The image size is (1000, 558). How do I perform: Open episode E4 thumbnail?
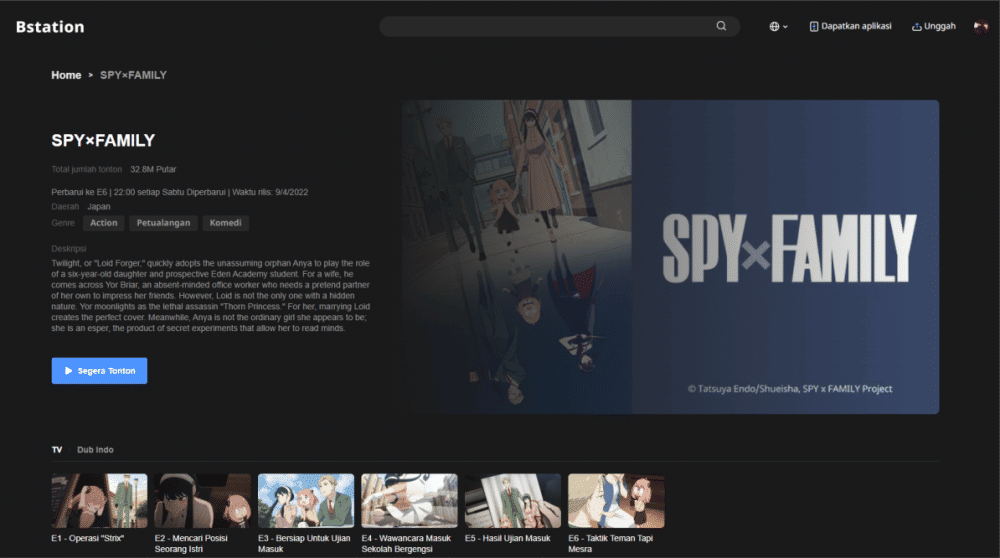tap(409, 501)
